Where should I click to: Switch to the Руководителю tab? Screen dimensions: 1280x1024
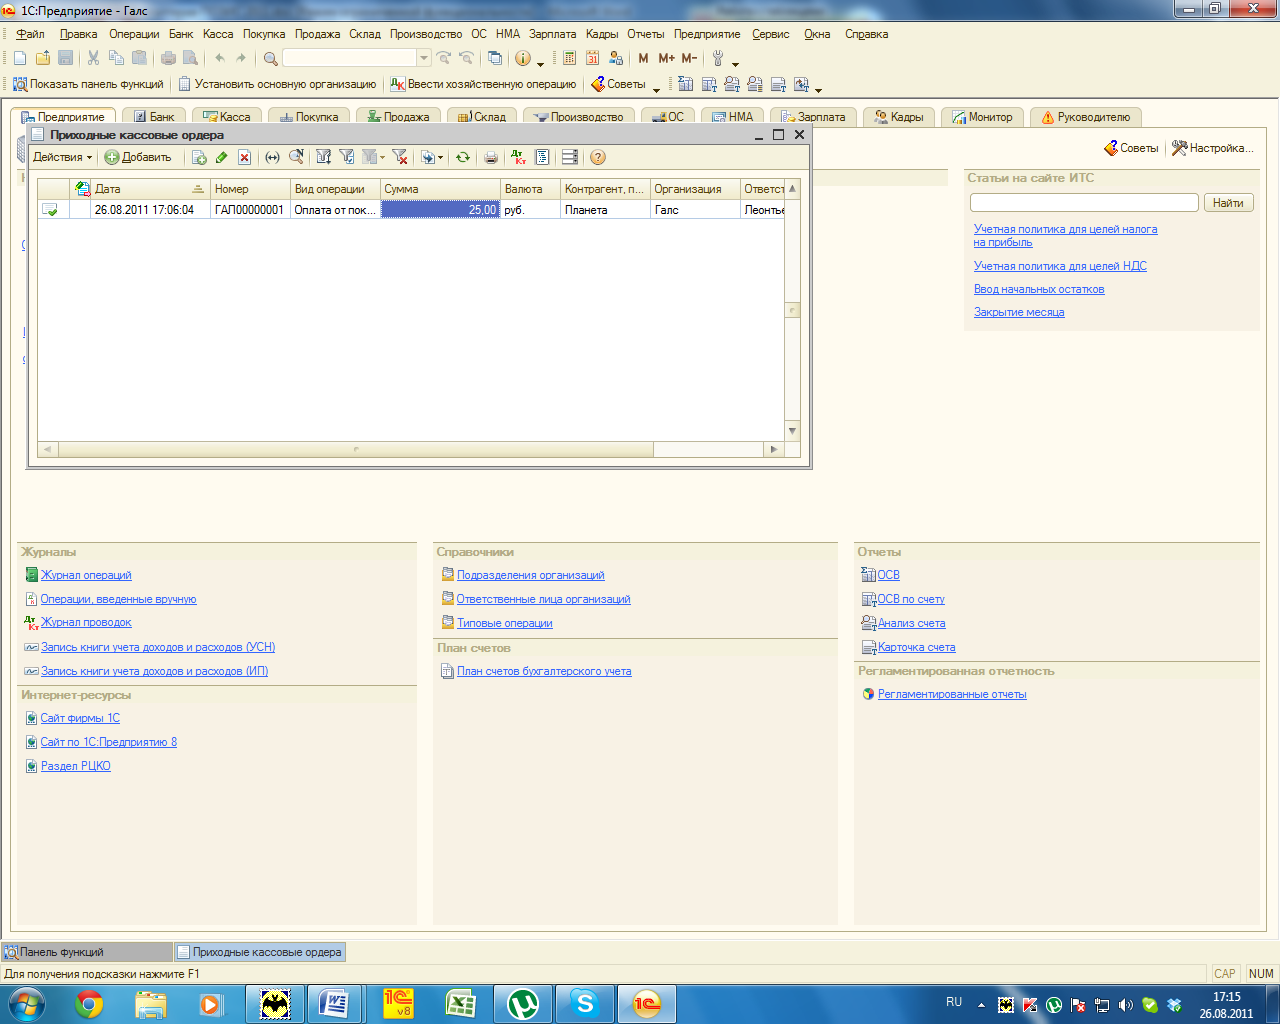[1085, 117]
